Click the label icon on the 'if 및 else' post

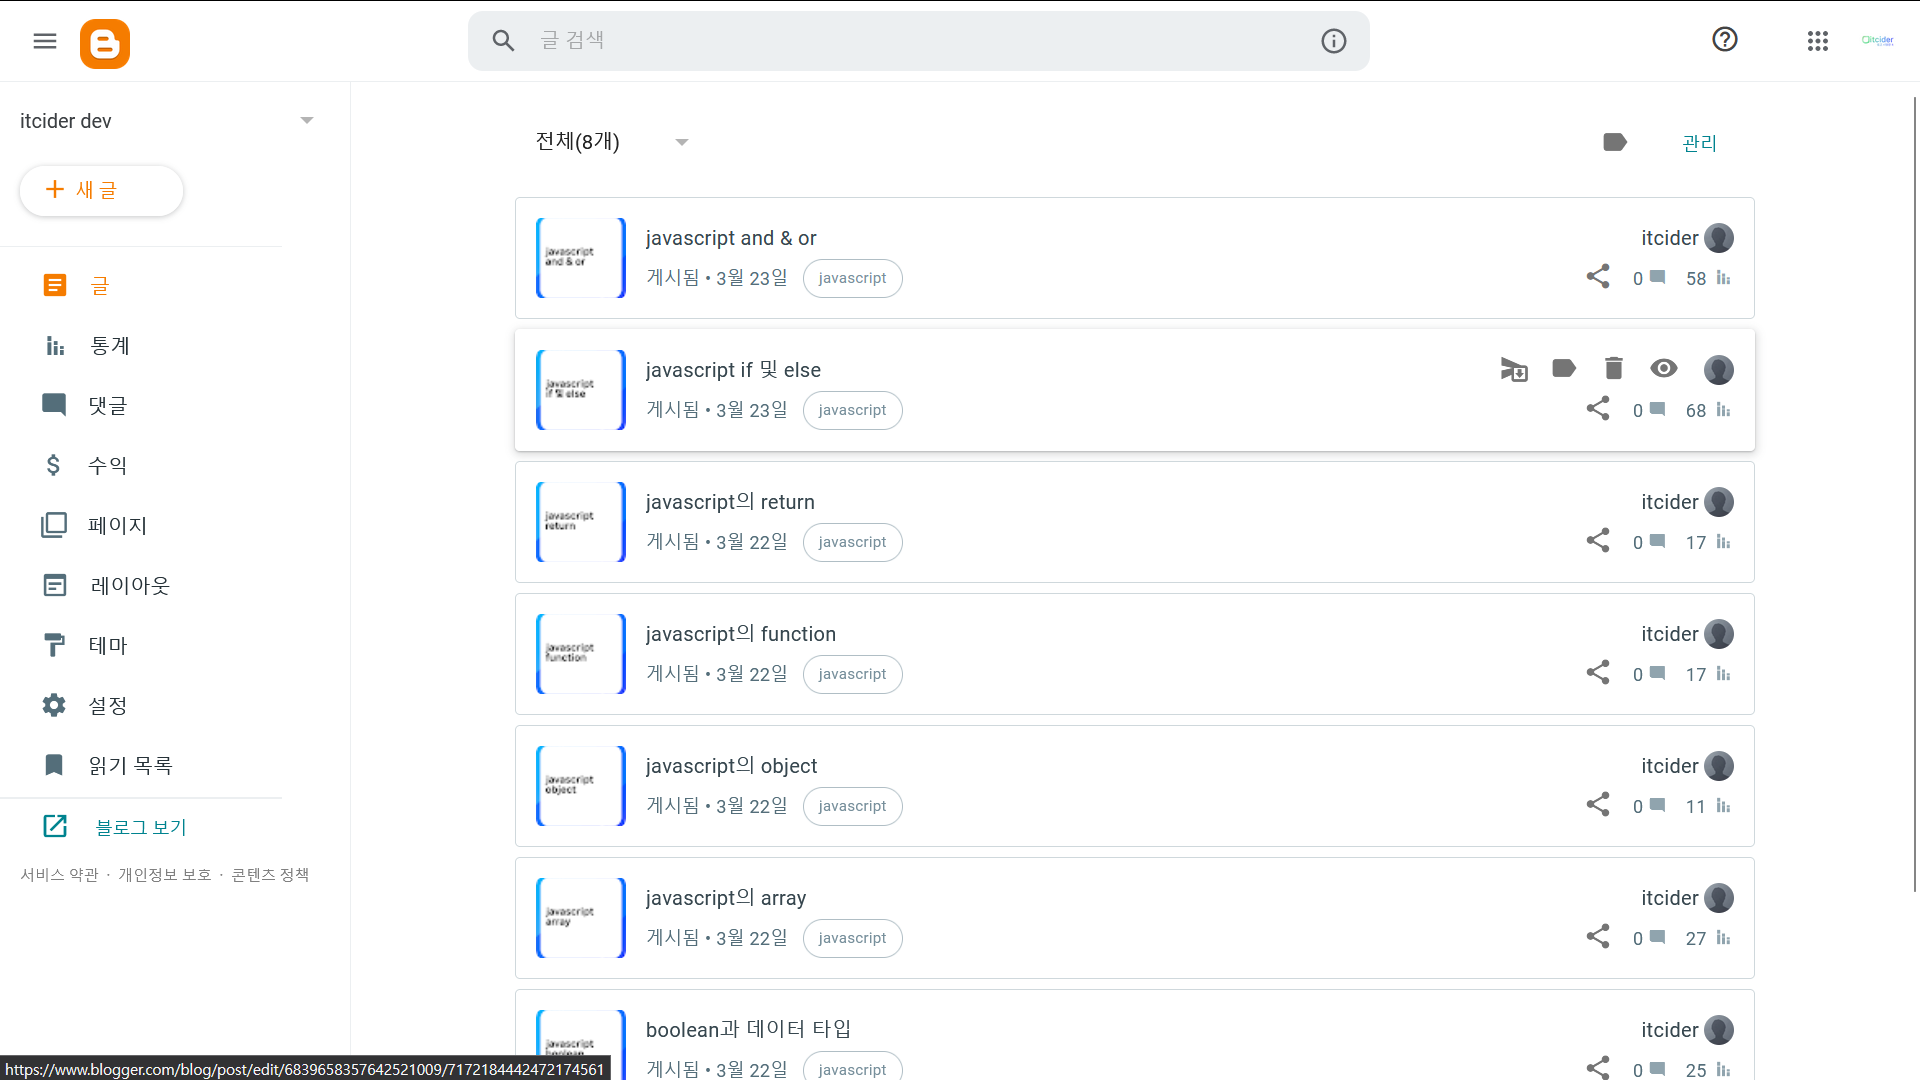(1564, 369)
